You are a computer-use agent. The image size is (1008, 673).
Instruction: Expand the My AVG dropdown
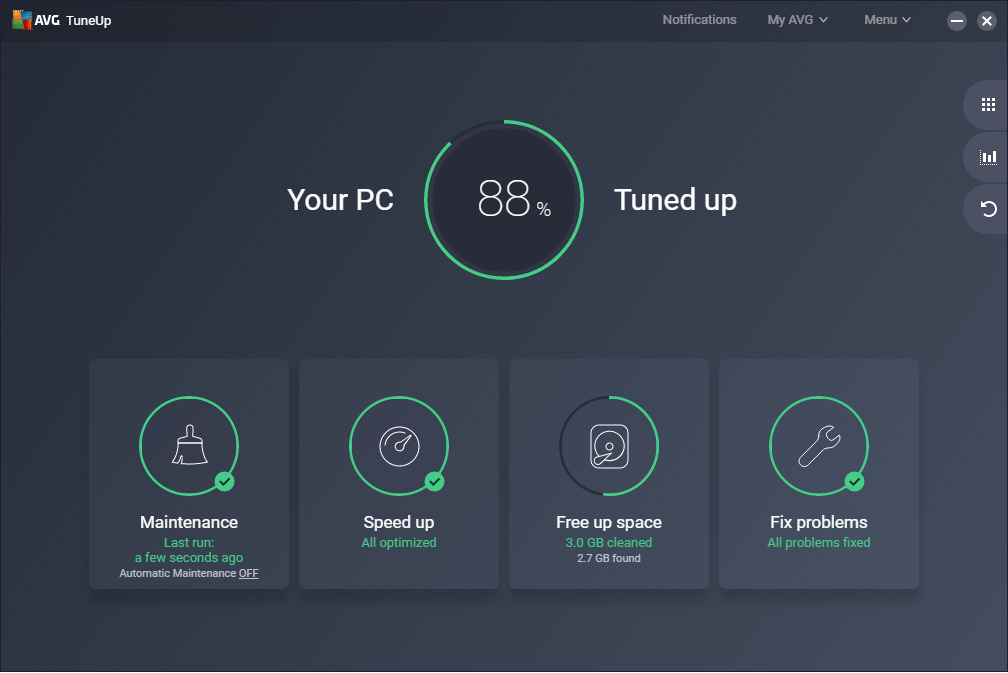(x=797, y=20)
